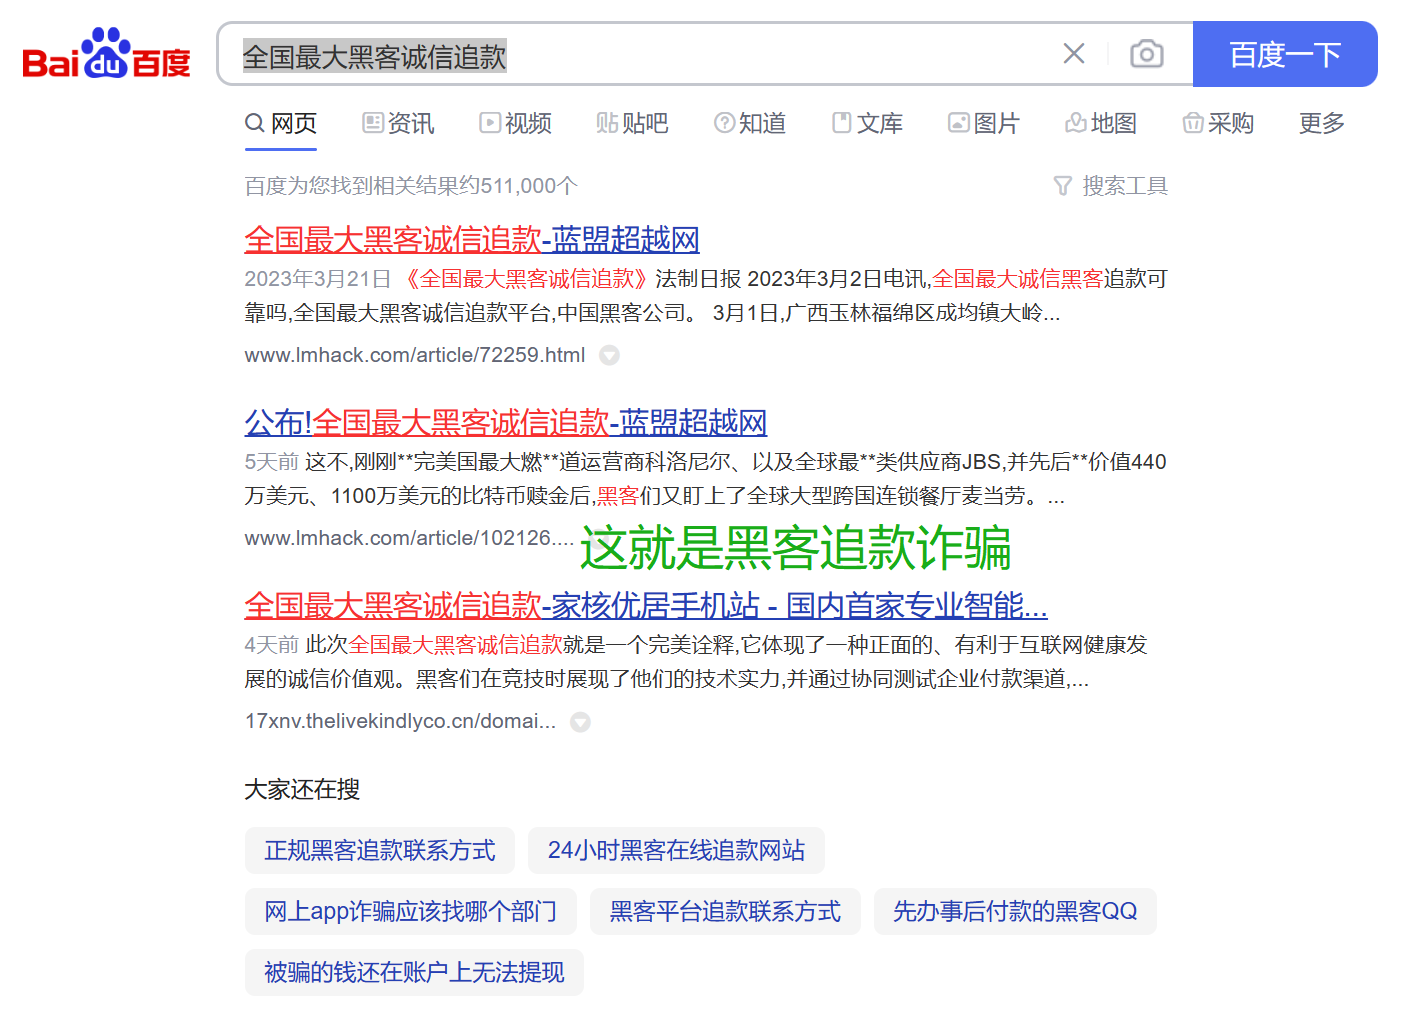Switch to the 地图 map tab
Viewport: 1421px width, 1019px height.
pos(1100,123)
